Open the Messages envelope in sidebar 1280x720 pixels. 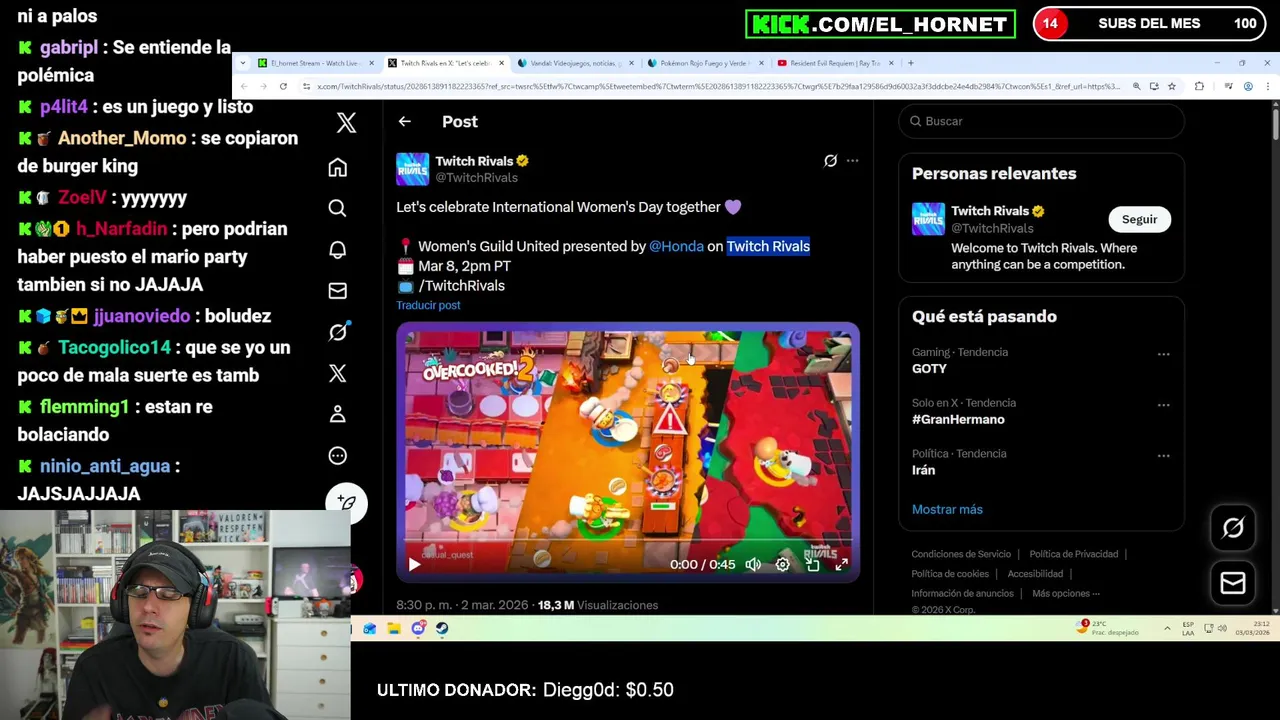click(337, 291)
